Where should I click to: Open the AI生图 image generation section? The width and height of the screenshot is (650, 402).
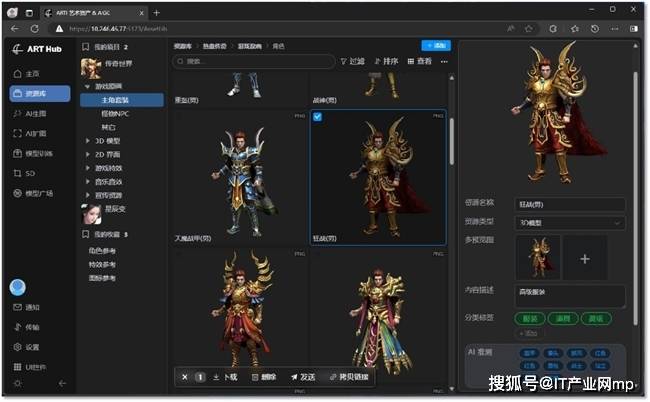pyautogui.click(x=30, y=114)
